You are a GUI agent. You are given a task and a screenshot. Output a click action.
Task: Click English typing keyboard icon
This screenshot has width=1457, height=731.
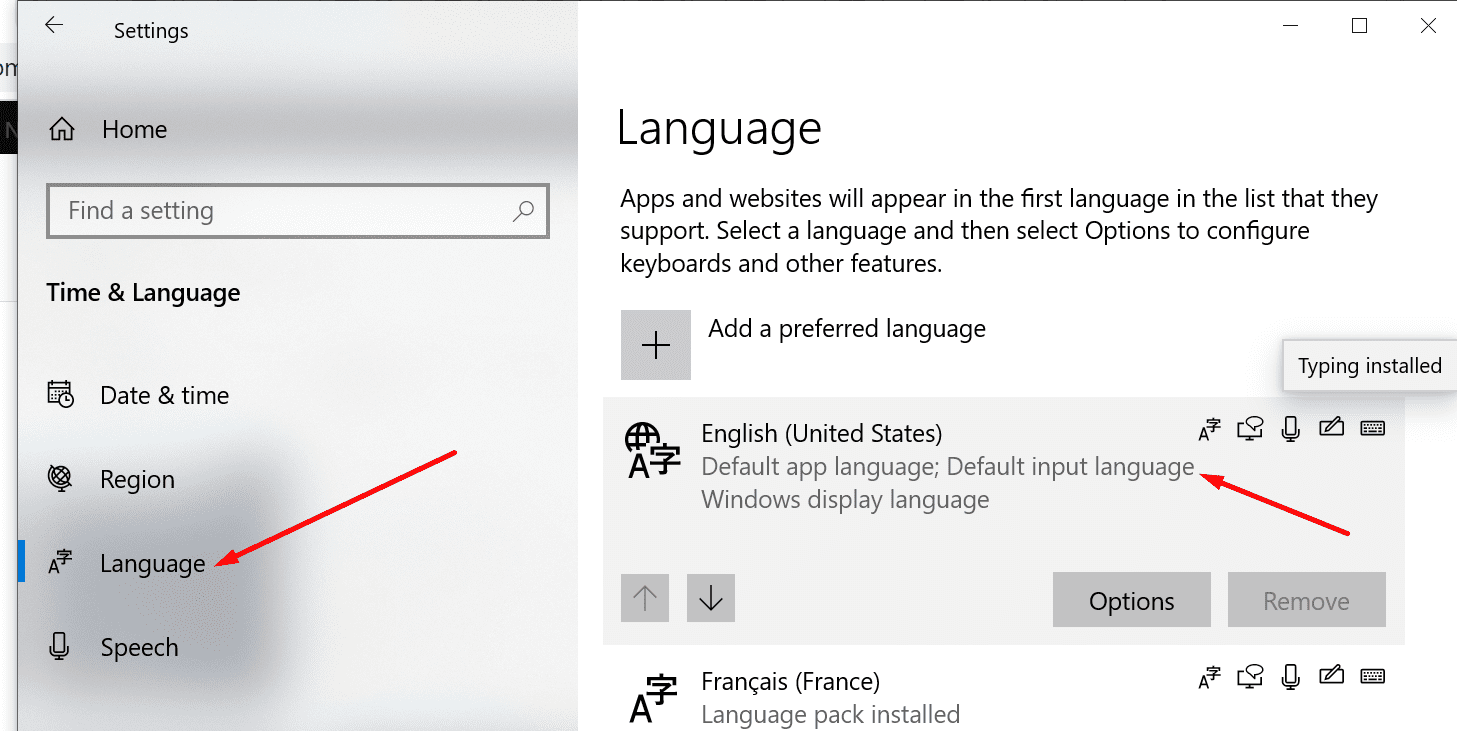[1373, 428]
